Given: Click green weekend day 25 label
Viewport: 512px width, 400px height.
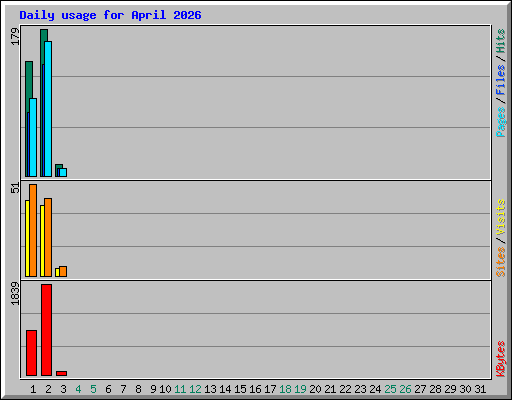Looking at the screenshot, I should click(390, 389).
